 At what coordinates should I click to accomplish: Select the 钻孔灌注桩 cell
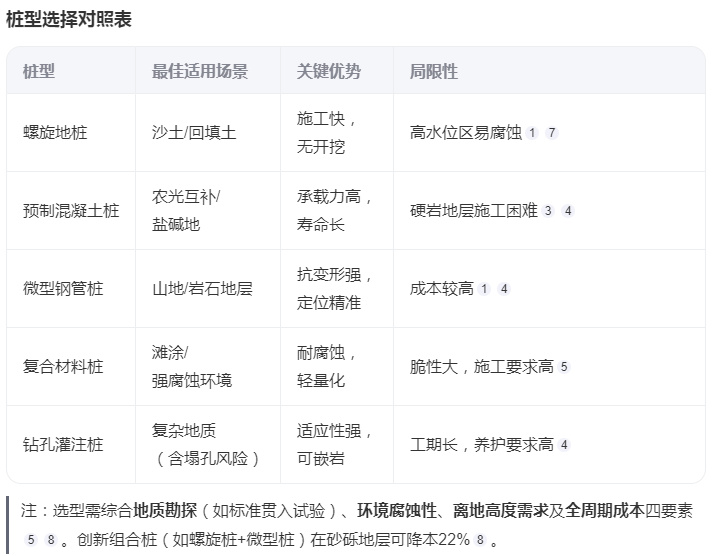coord(63,445)
